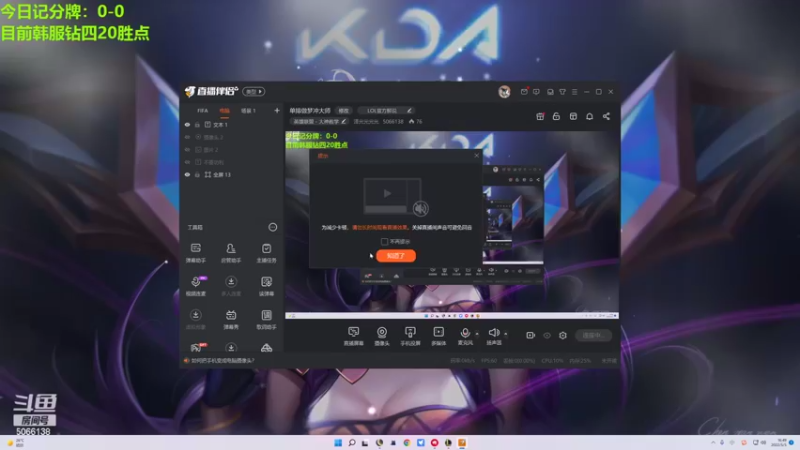Check the 不再提示 don't-remind checkbox
The height and width of the screenshot is (450, 800).
(x=384, y=241)
